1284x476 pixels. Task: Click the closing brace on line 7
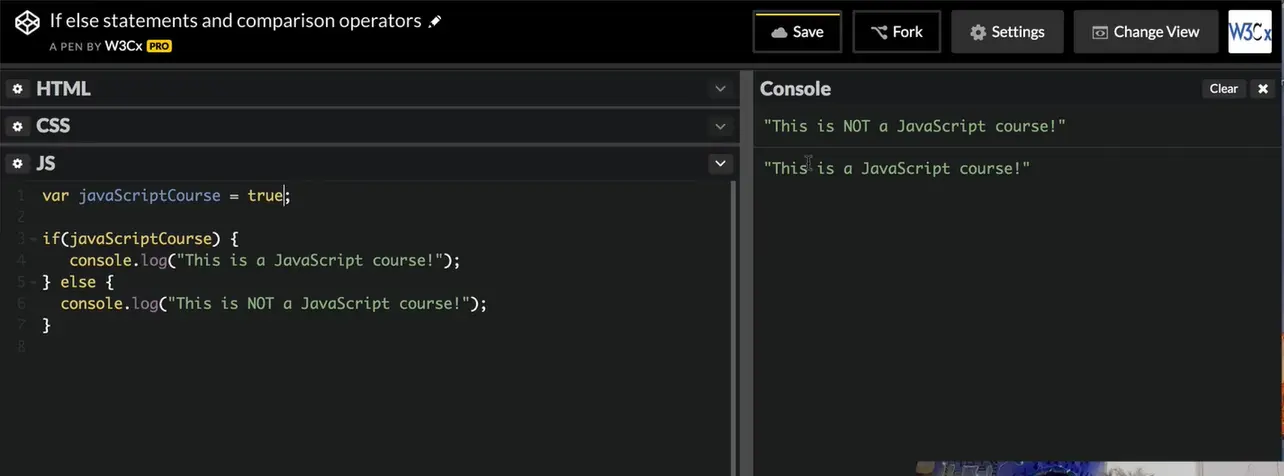click(46, 326)
